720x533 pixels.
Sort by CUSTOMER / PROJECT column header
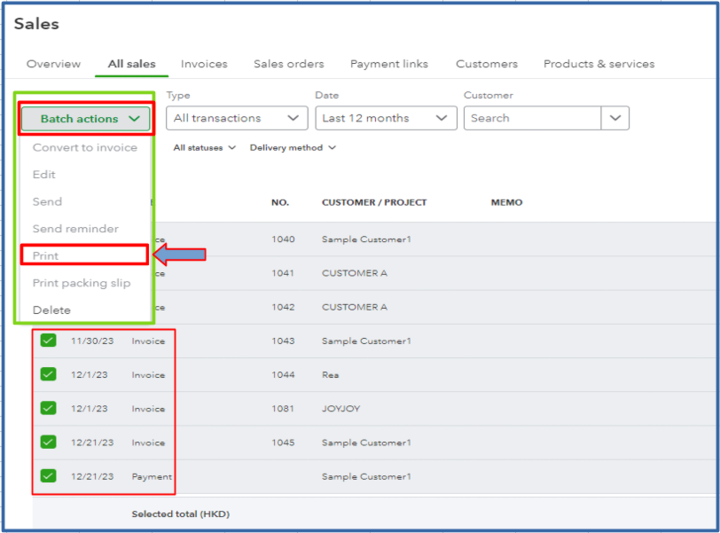point(374,202)
